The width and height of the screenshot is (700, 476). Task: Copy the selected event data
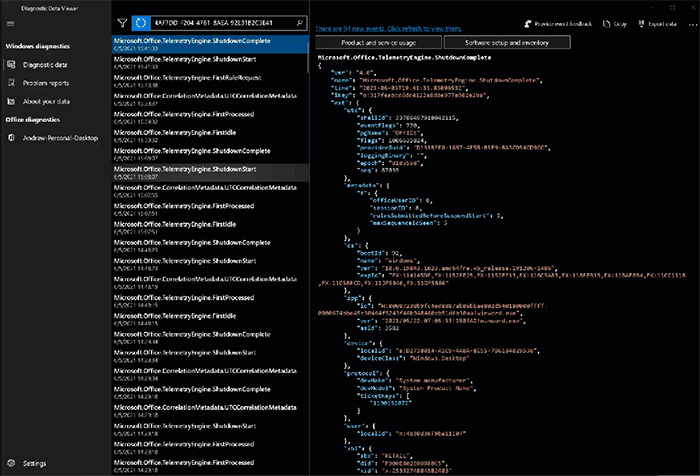pos(615,24)
